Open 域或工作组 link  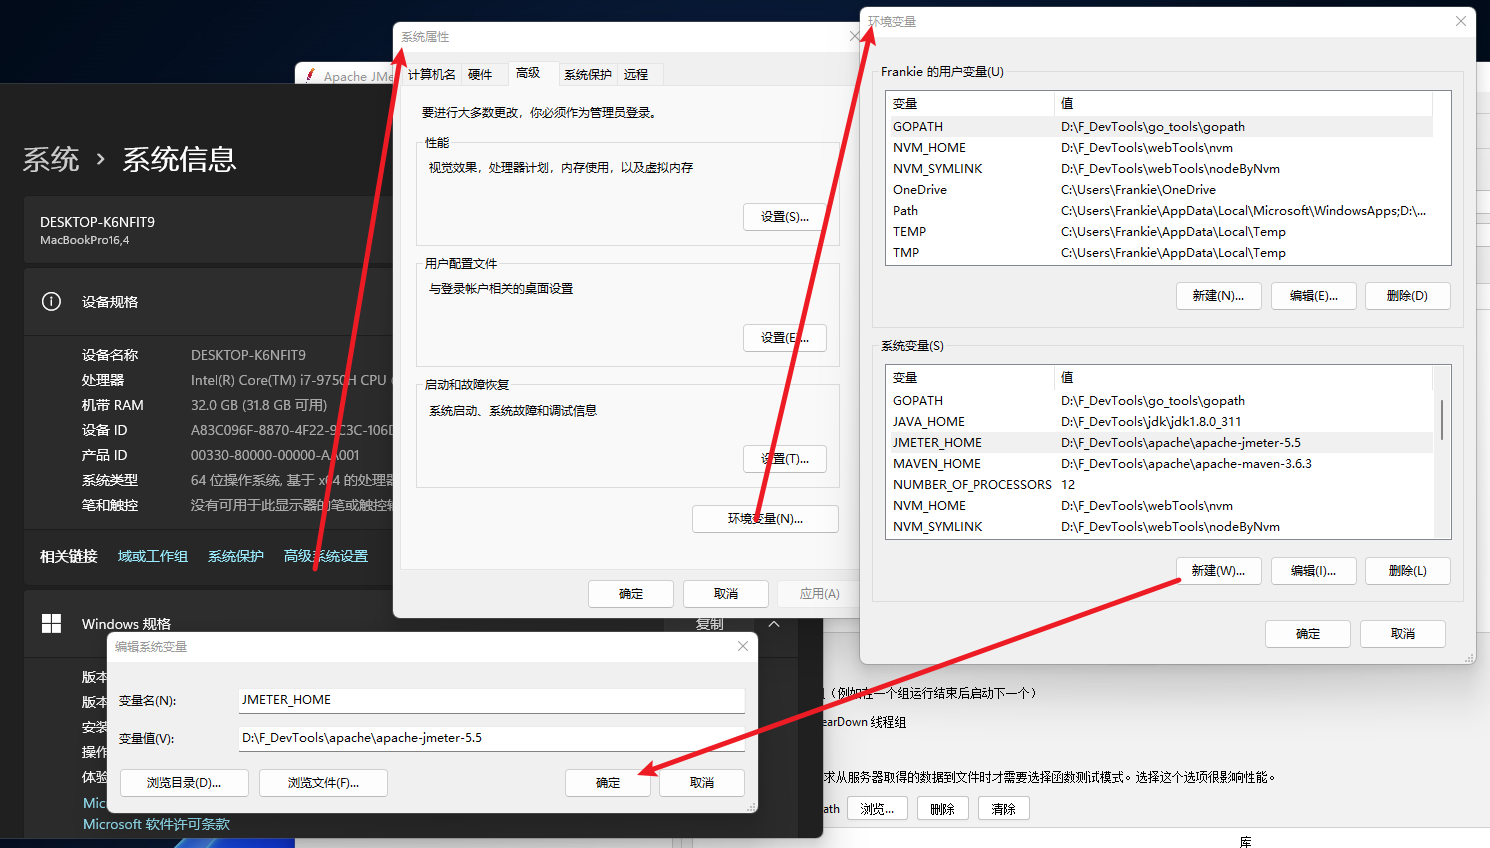[x=153, y=556]
